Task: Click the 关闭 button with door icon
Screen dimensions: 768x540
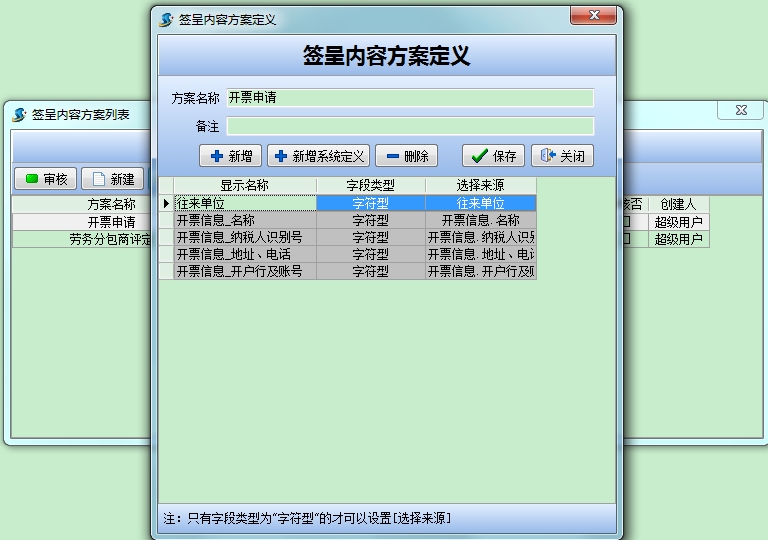Action: (x=562, y=156)
